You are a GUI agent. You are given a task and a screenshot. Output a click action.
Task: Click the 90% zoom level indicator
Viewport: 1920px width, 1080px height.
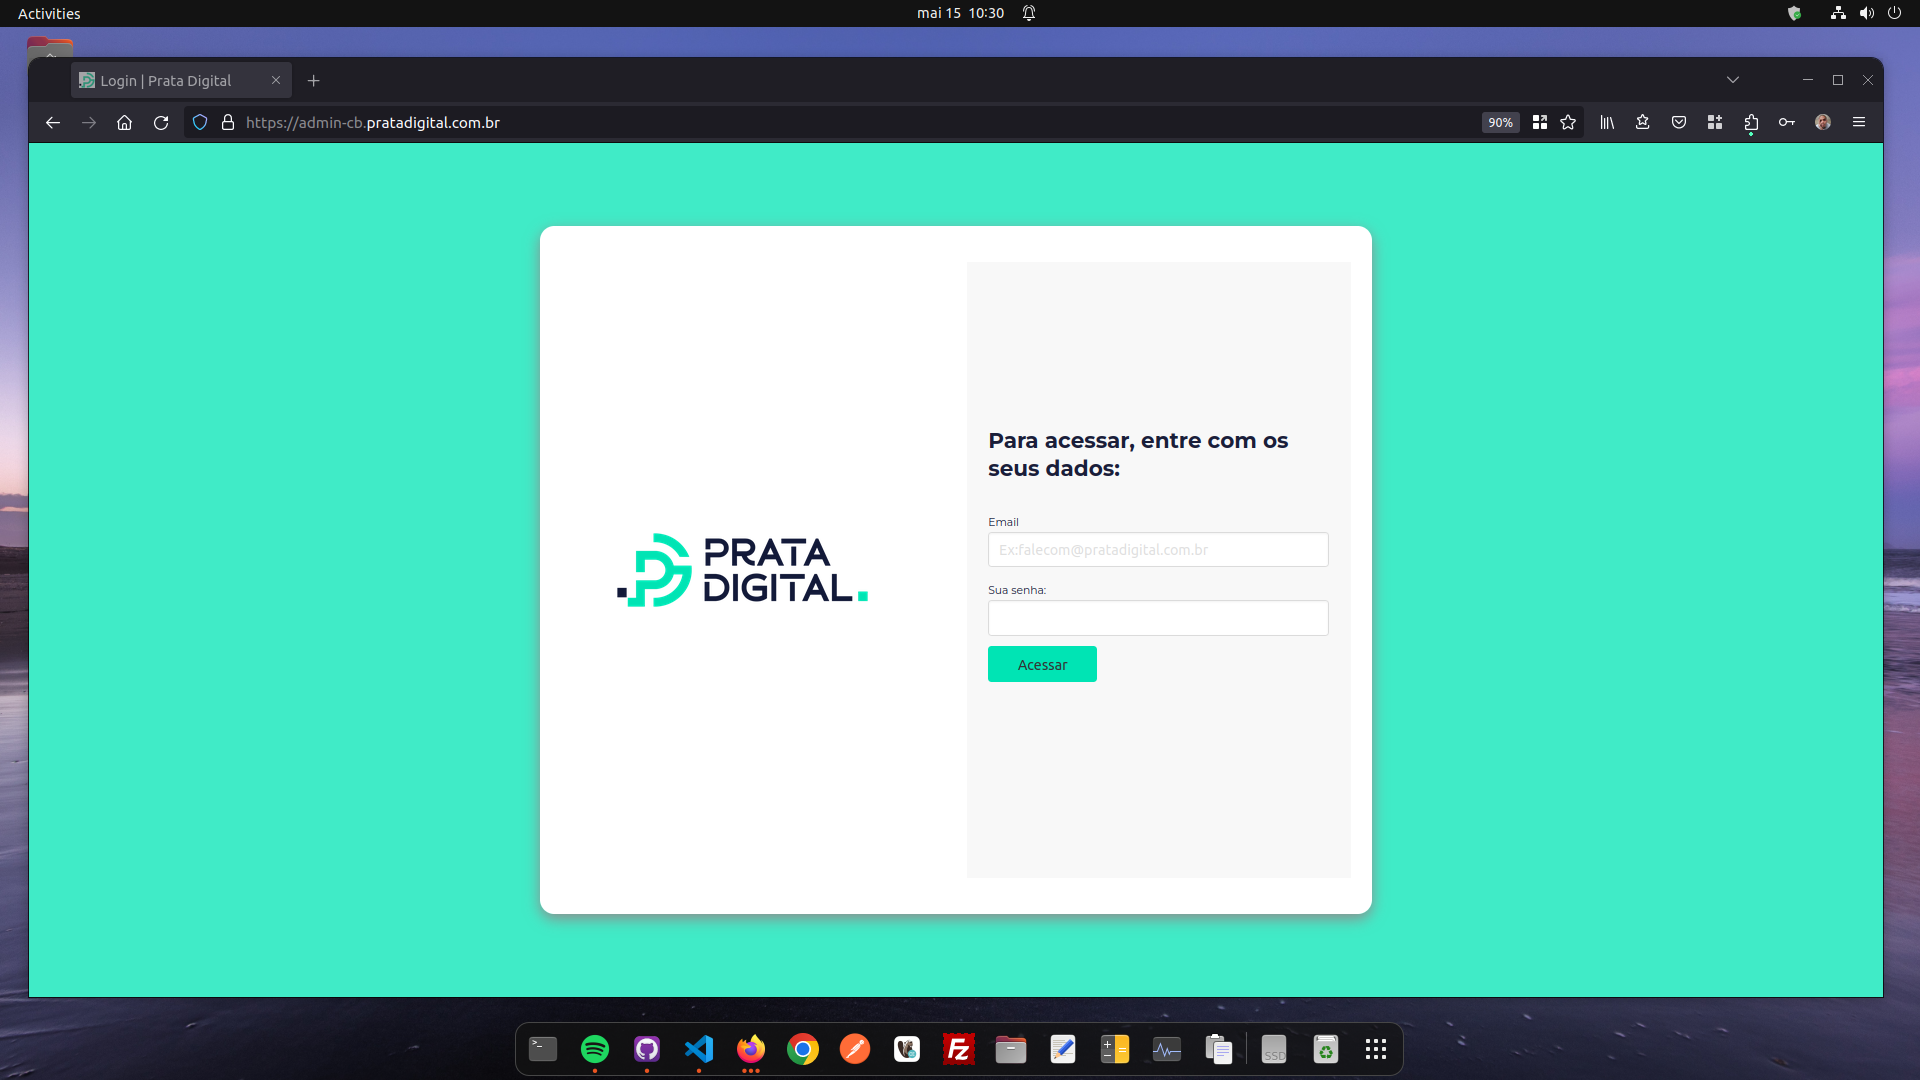(1500, 122)
